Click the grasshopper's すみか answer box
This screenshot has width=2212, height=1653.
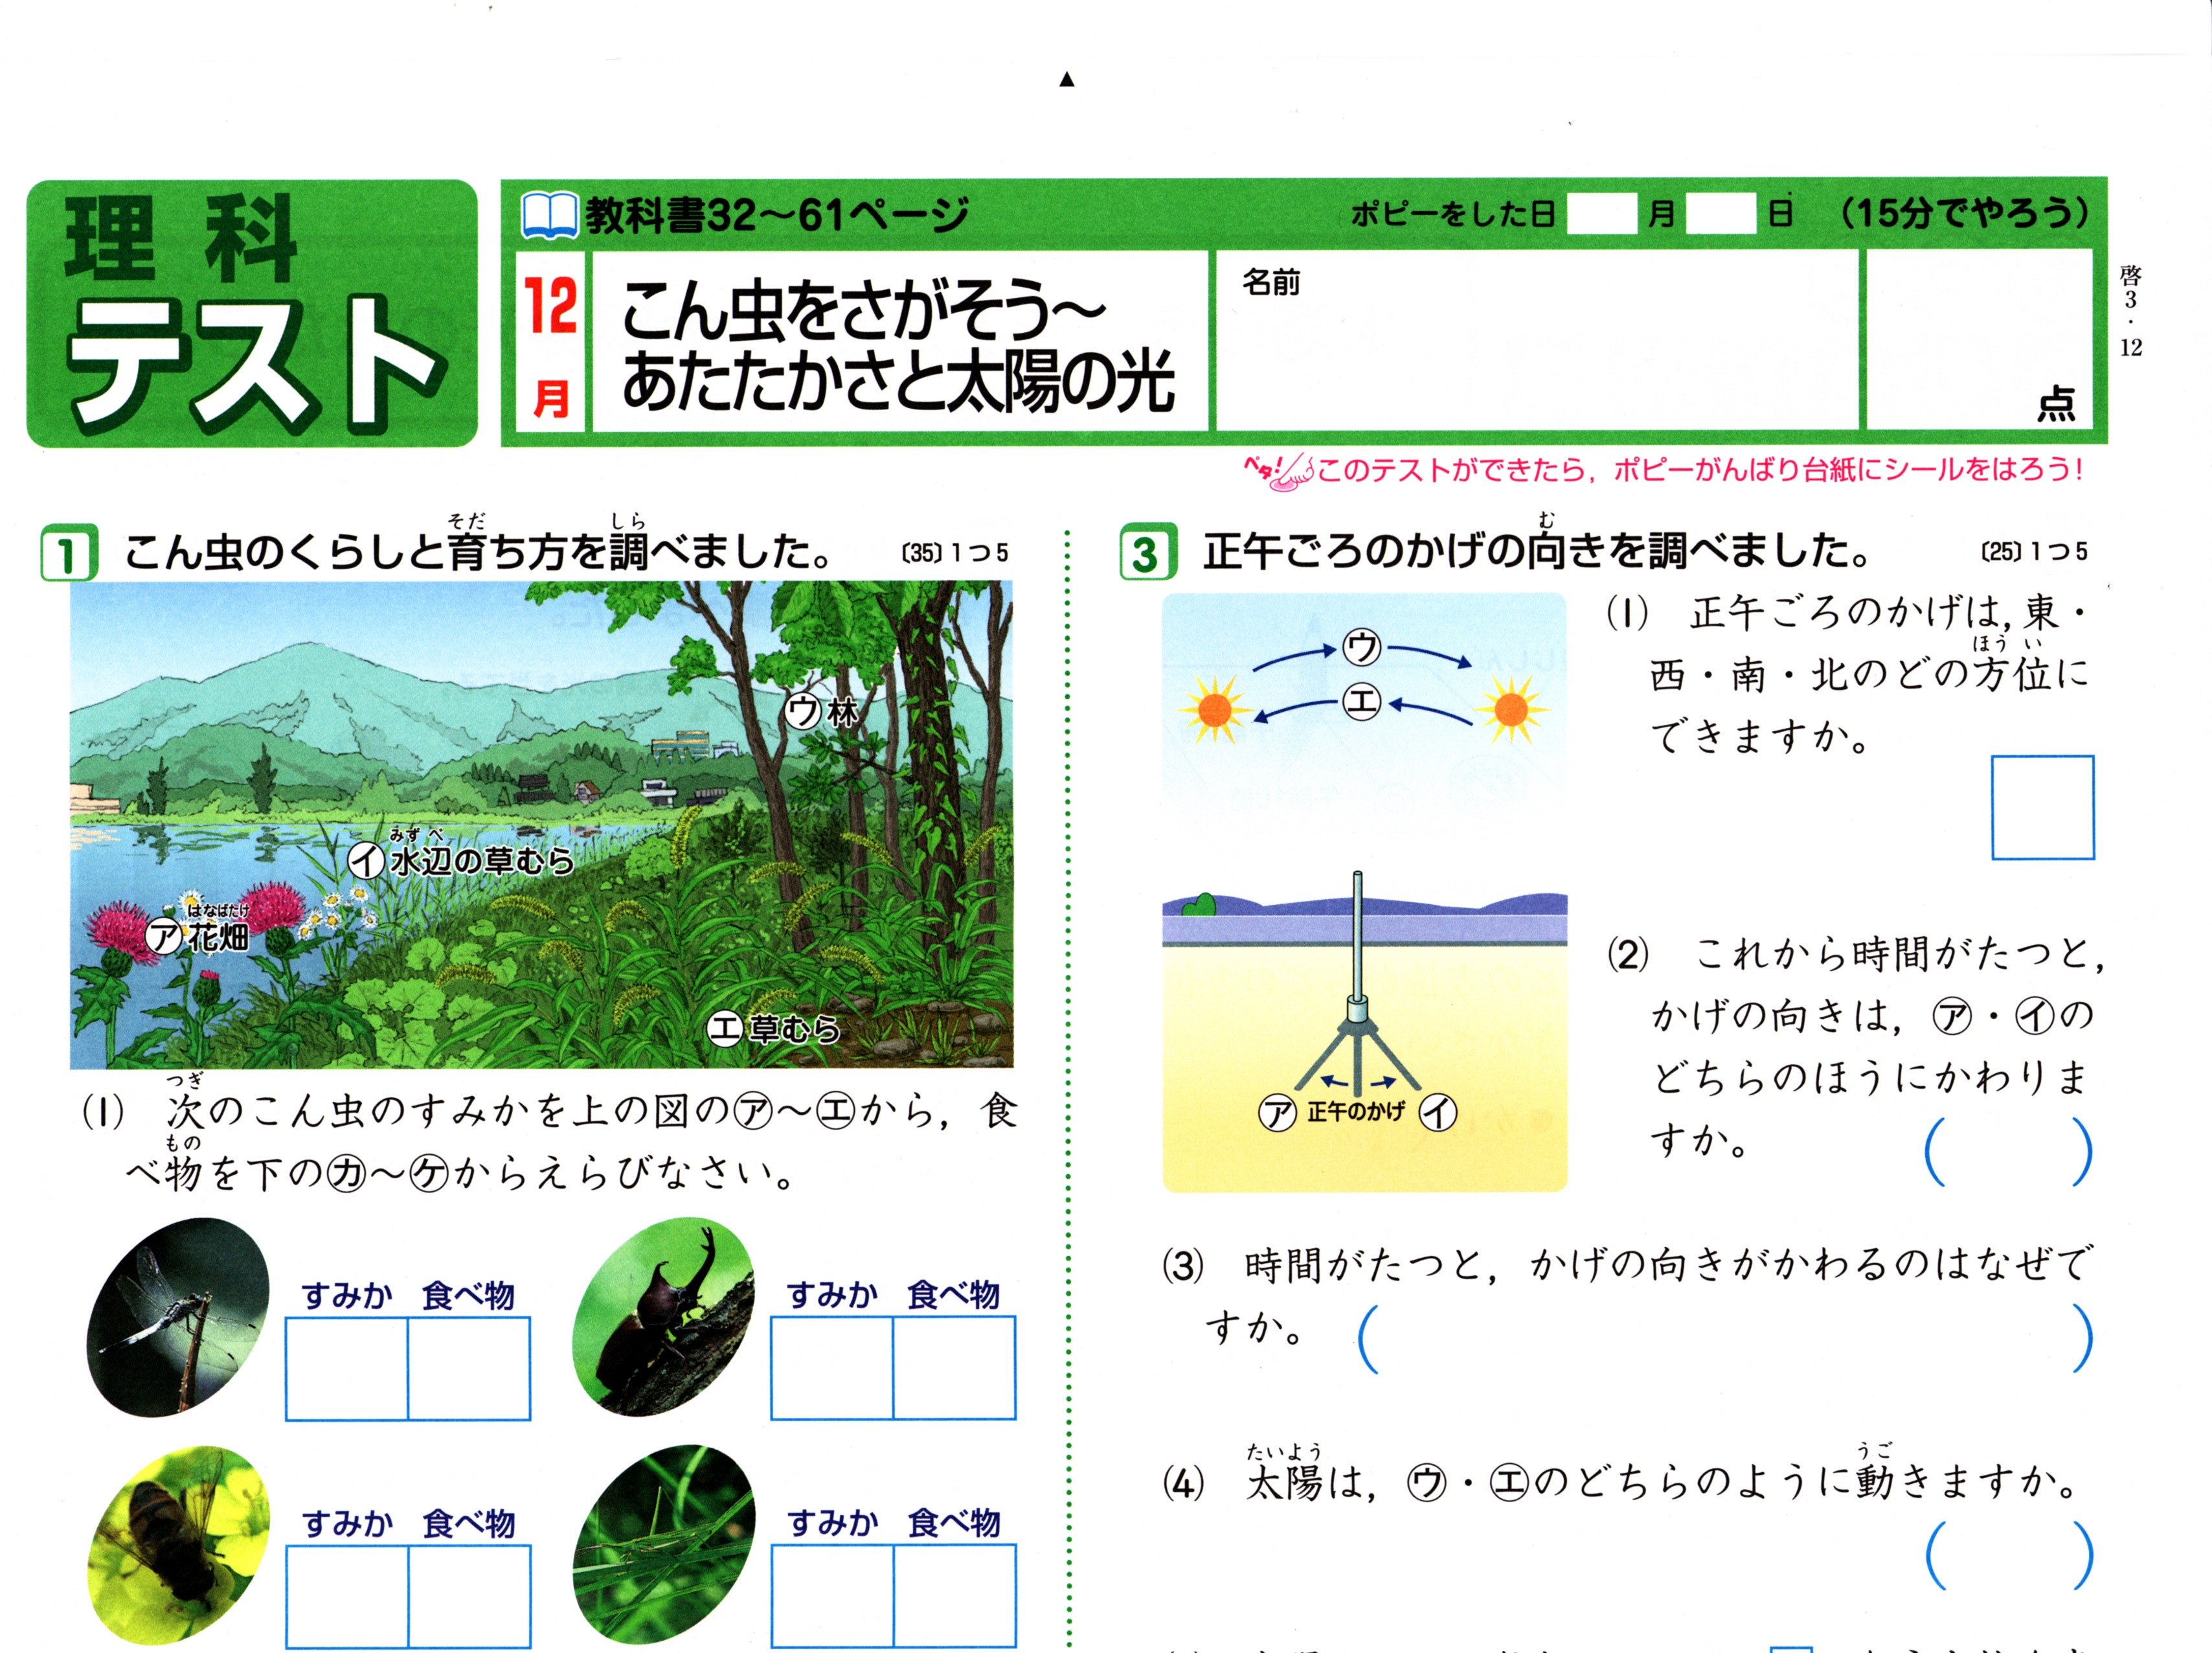click(x=832, y=1595)
